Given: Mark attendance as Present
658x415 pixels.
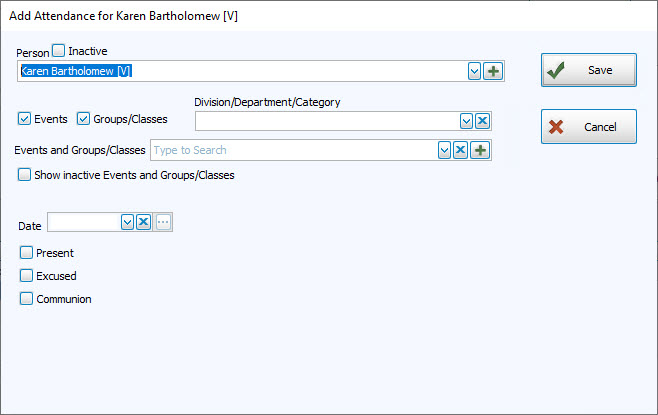Looking at the screenshot, I should pyautogui.click(x=27, y=253).
